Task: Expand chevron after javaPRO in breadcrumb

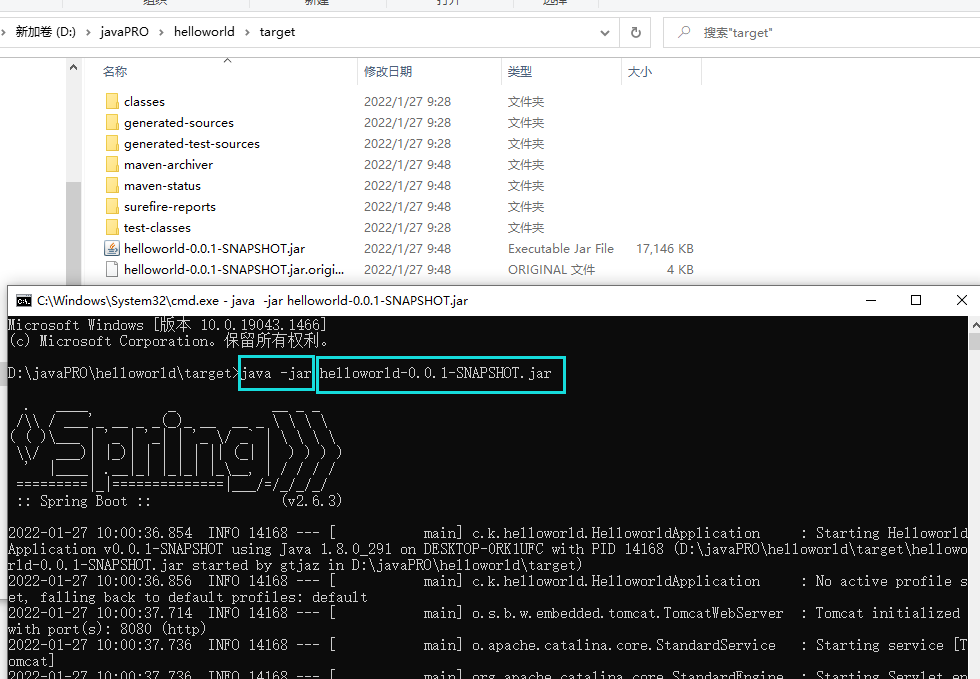Action: click(161, 32)
